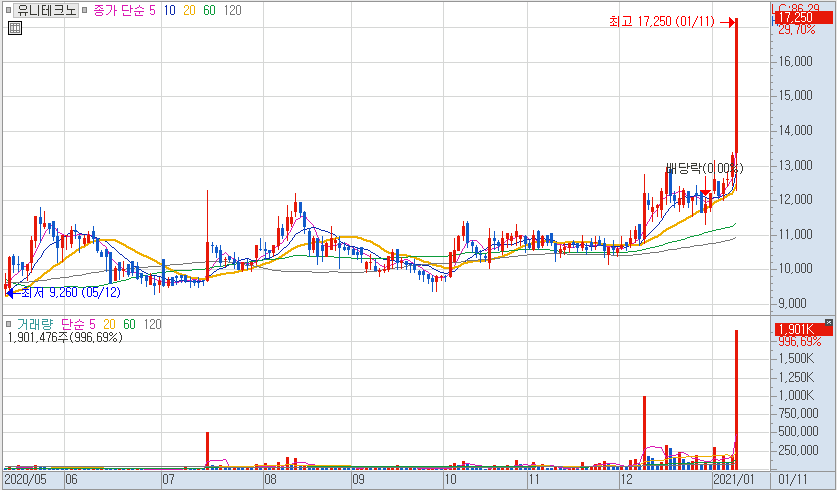Click the 최고 17,250 (01/11) high annotation
Viewport: 837px width, 490px height.
(662, 22)
